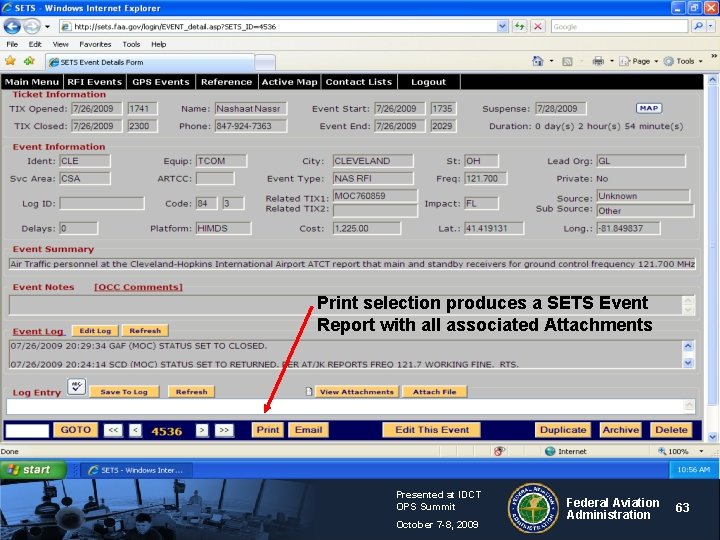The image size is (720, 540).
Task: Click the green Refresh page icon
Action: 519,26
